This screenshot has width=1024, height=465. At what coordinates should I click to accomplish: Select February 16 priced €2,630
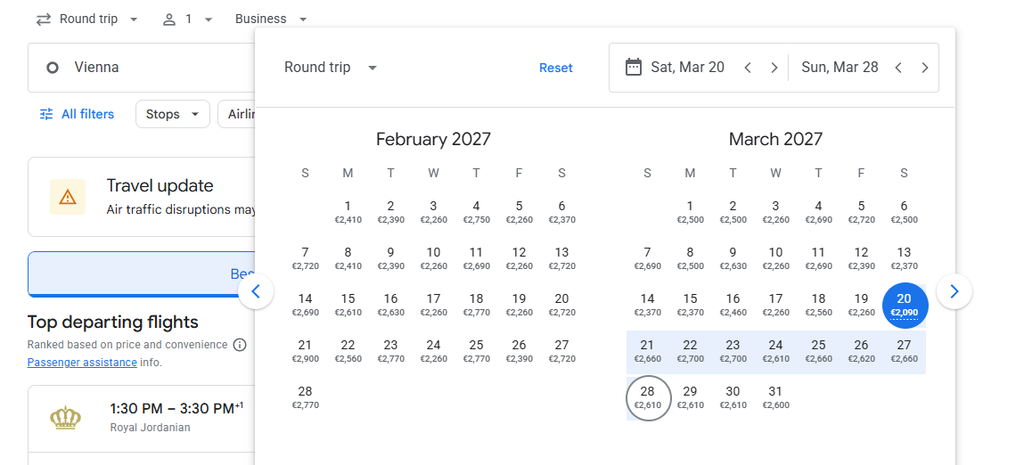point(391,305)
